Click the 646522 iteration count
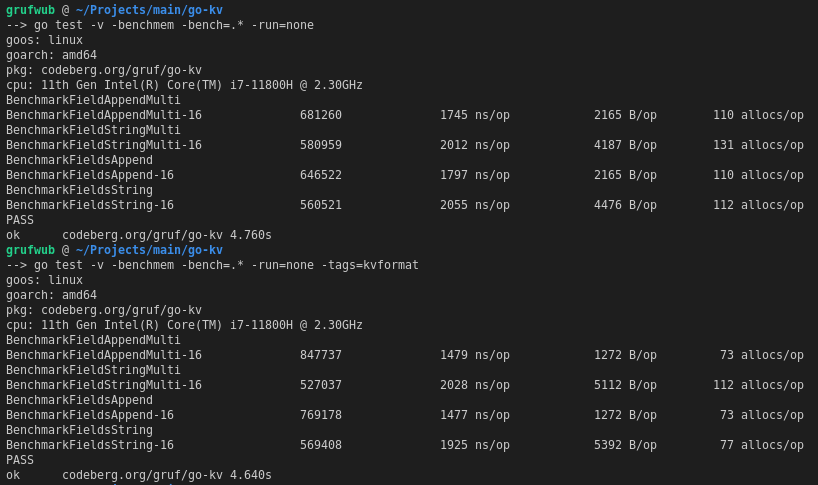Viewport: 818px width, 485px height. [x=321, y=175]
